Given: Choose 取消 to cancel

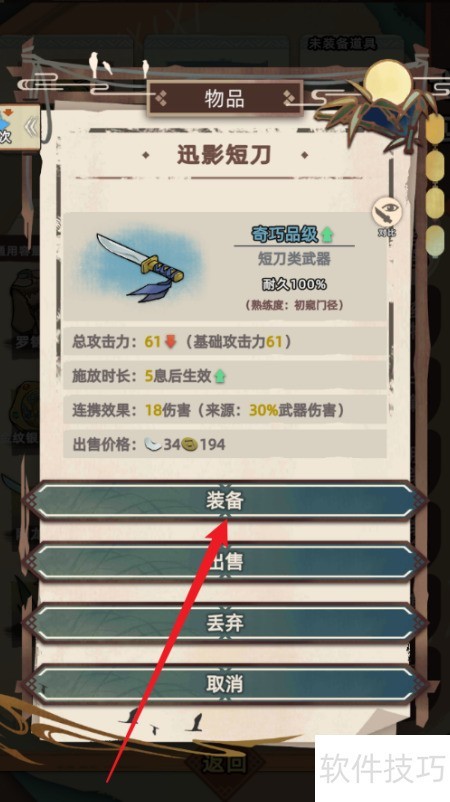Looking at the screenshot, I should tap(225, 684).
